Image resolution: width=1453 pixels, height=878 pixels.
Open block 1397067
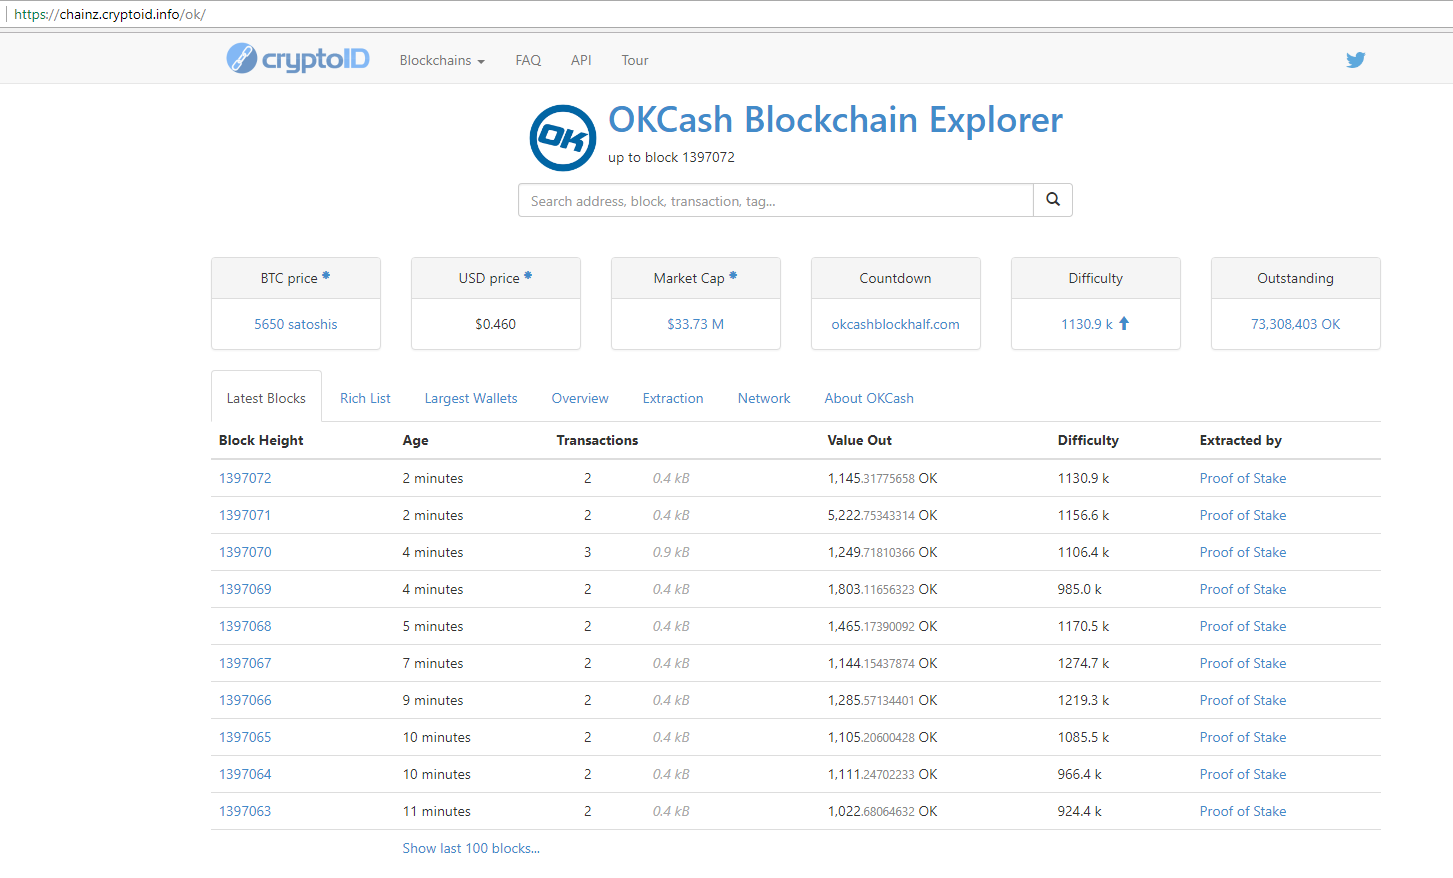coord(245,663)
